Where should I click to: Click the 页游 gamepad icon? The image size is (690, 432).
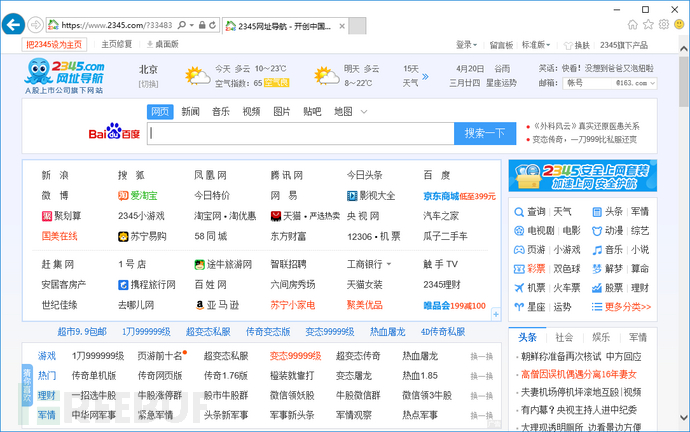tap(519, 250)
